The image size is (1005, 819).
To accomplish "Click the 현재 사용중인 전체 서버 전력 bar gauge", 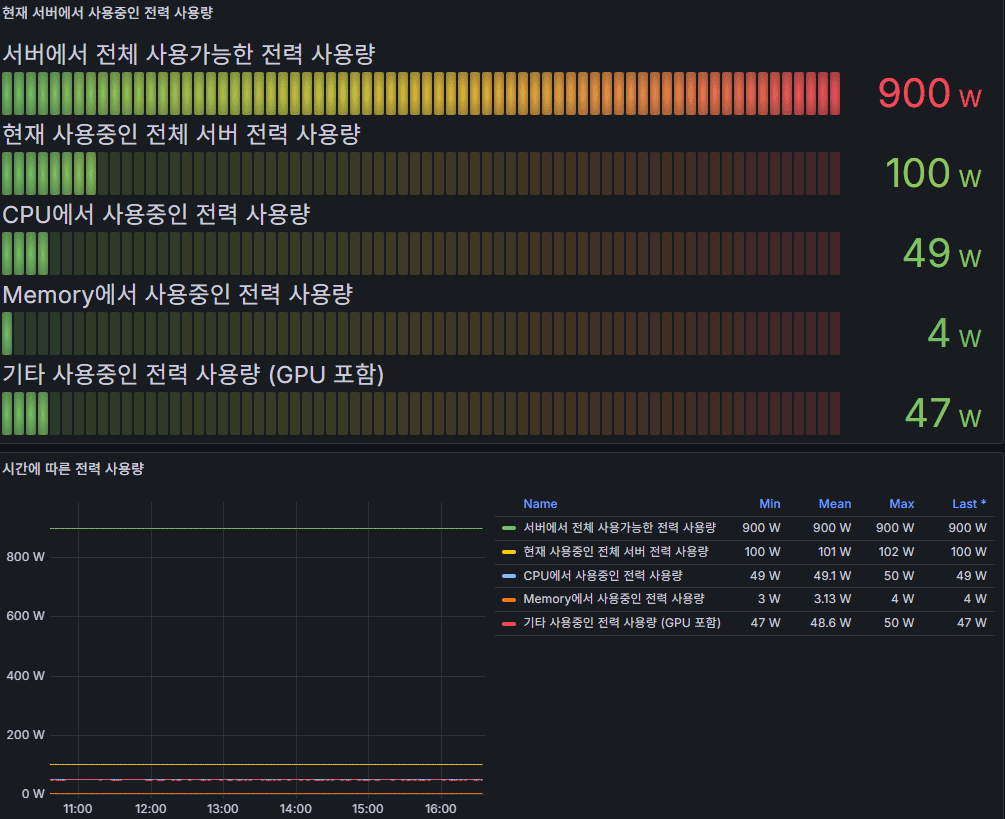I will 420,173.
